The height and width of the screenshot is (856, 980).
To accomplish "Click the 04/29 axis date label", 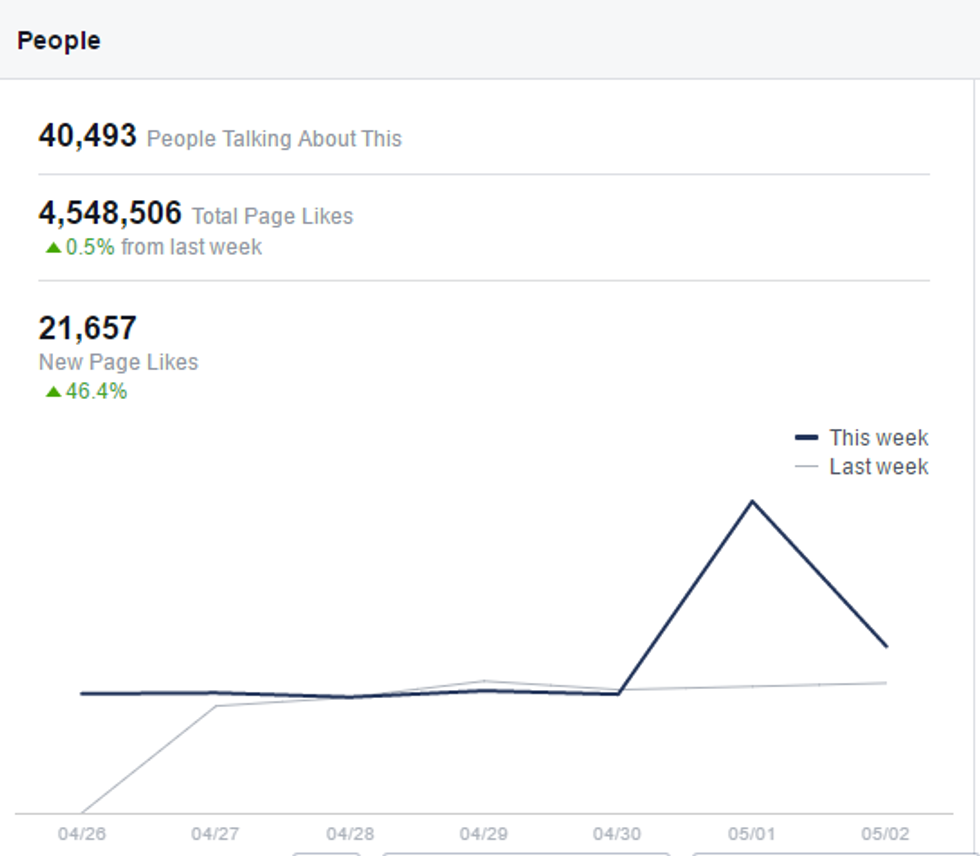I will click(x=484, y=833).
